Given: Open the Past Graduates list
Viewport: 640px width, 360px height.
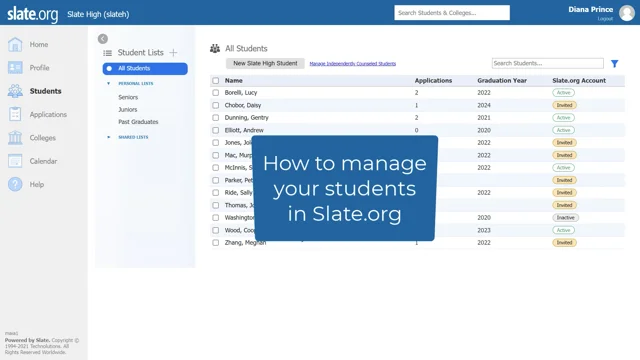Looking at the screenshot, I should 138,122.
